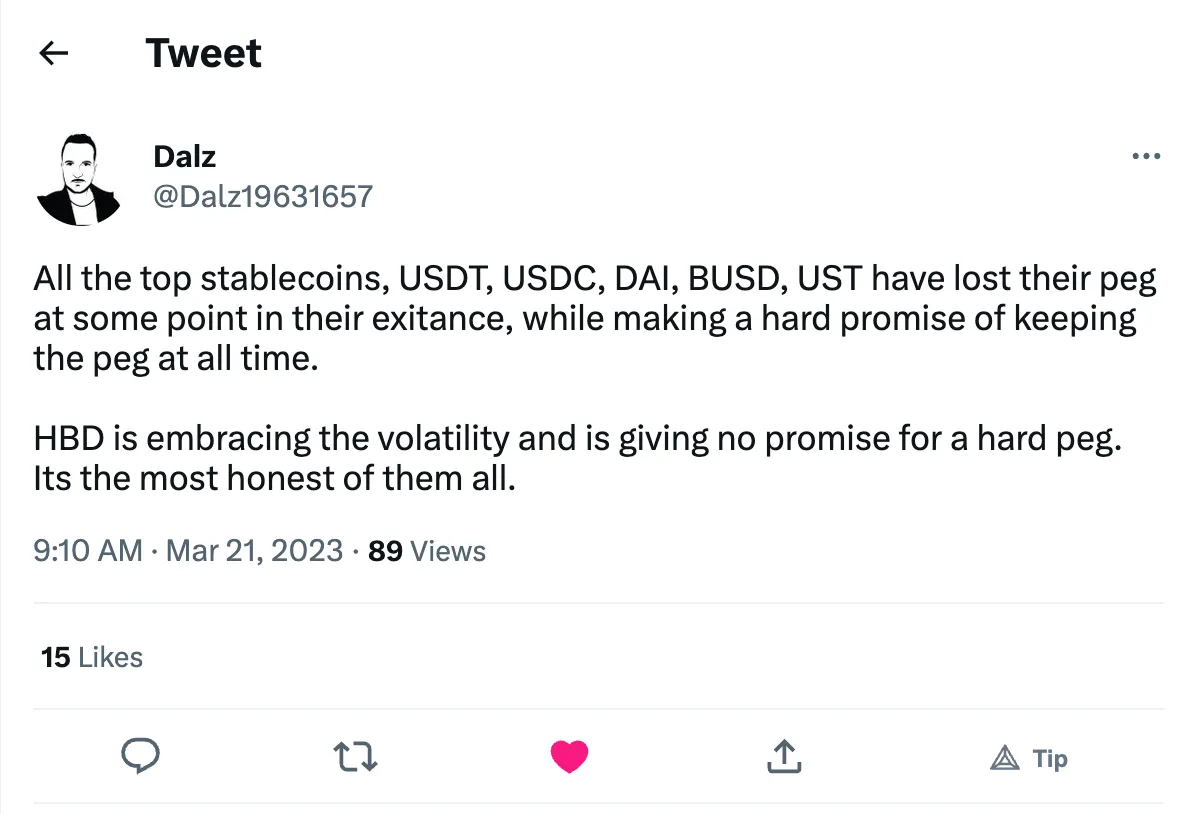Open the 89 Views analytics

[x=426, y=551]
